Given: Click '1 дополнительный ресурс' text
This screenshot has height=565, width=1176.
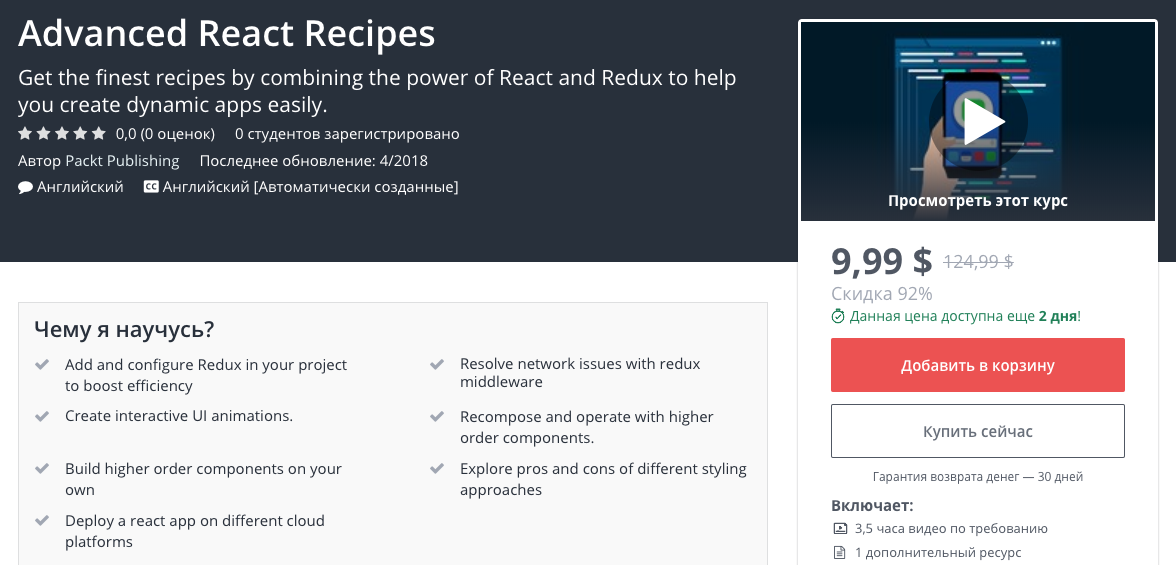Looking at the screenshot, I should click(x=938, y=553).
